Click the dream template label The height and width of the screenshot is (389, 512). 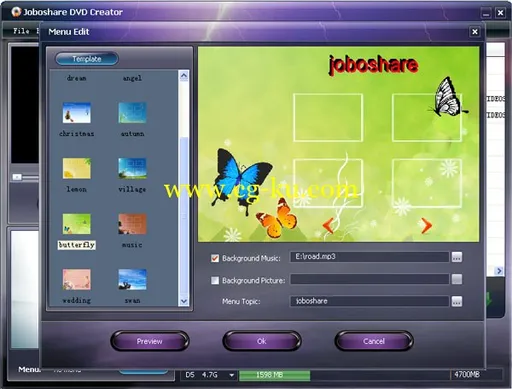tap(77, 78)
